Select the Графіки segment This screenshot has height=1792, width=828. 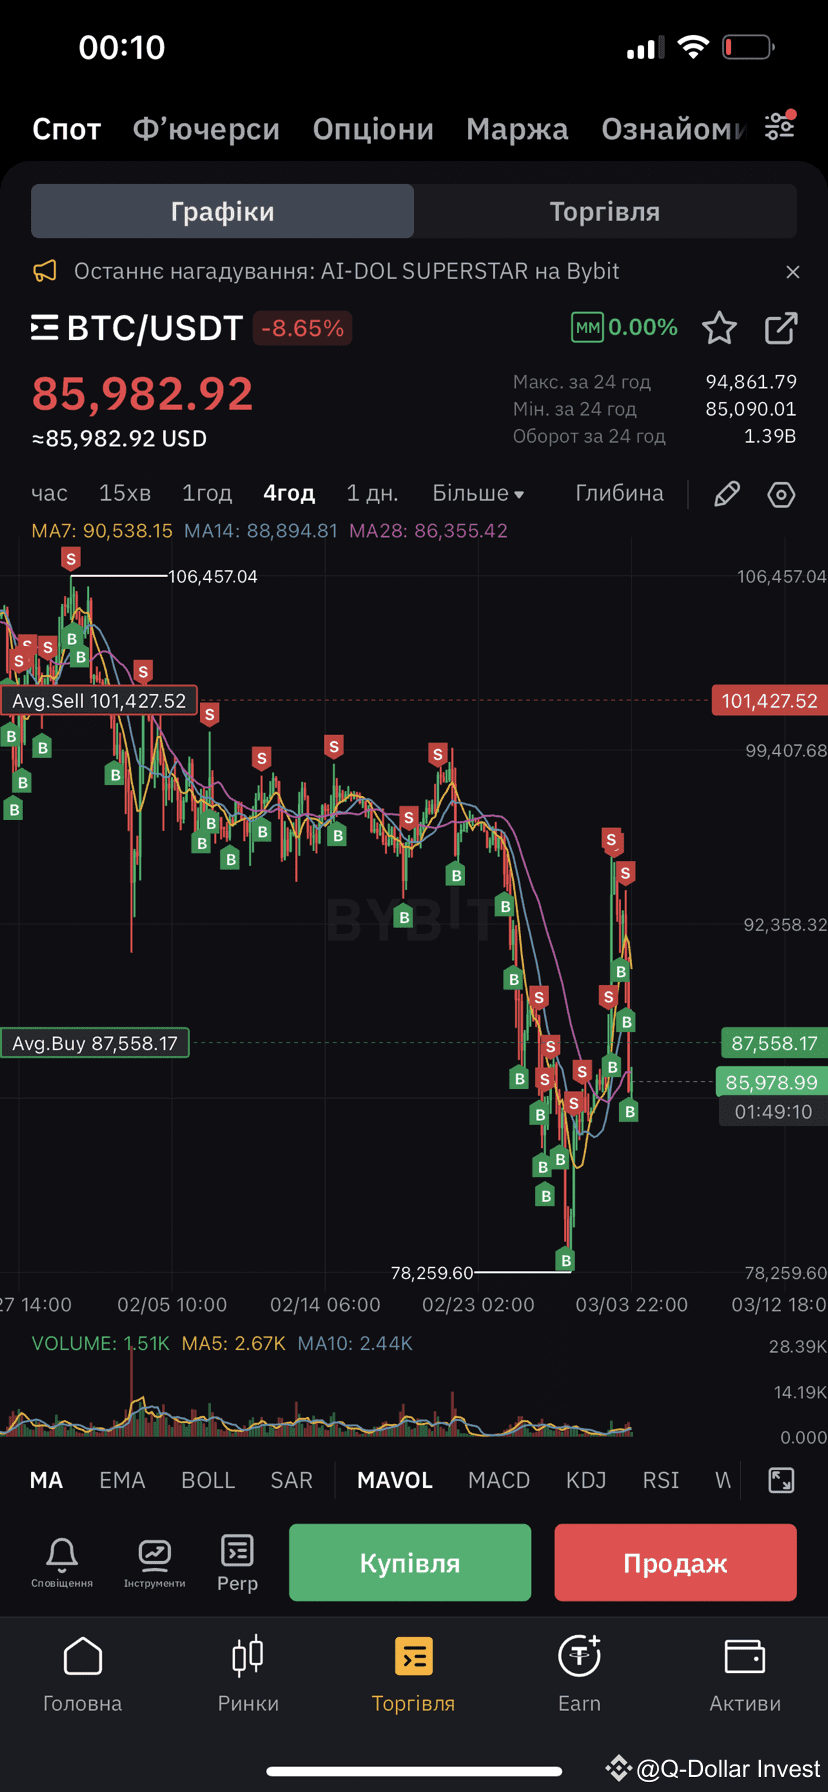click(x=222, y=211)
